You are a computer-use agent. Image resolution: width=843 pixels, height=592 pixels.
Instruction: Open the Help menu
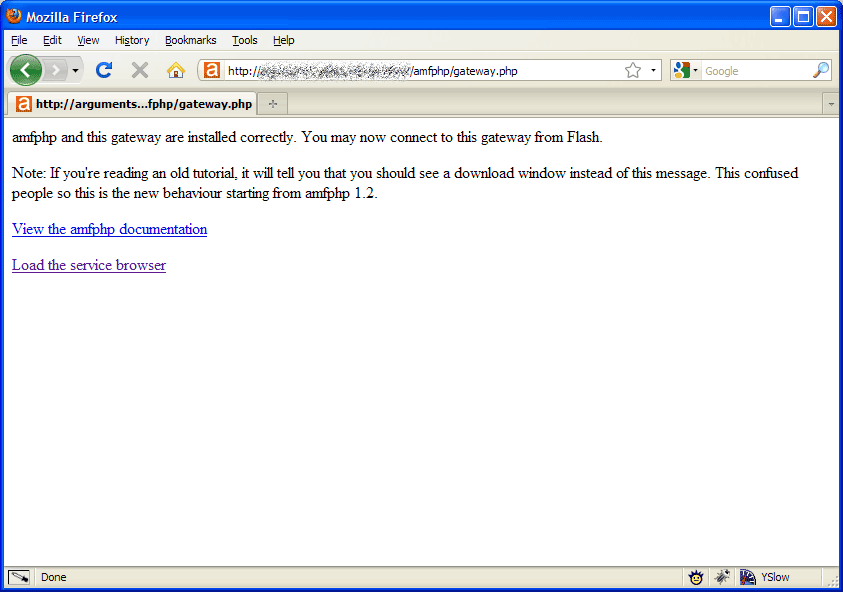tap(283, 40)
